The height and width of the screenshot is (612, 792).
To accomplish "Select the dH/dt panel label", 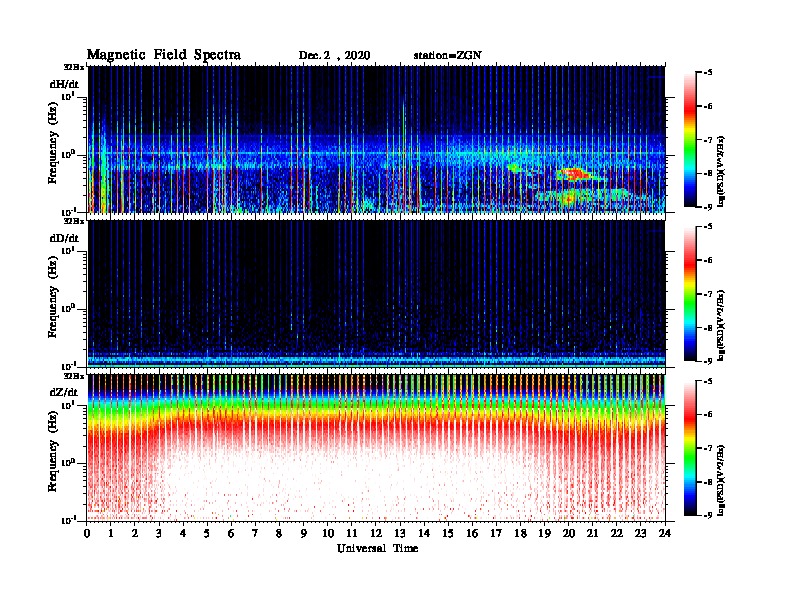I will 64,84.
